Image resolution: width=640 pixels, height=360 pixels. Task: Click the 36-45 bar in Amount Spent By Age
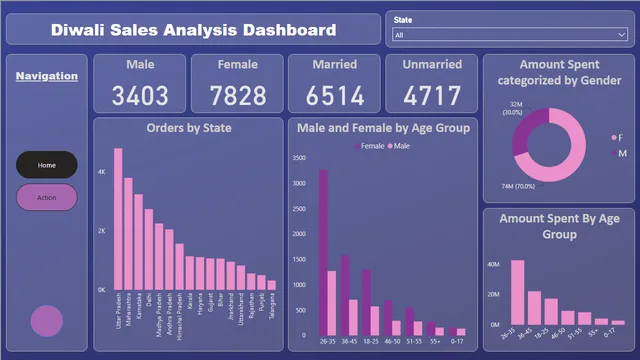(534, 308)
